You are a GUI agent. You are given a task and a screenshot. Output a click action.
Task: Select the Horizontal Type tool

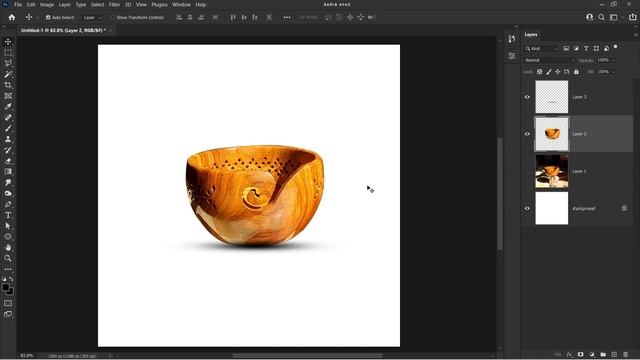8,215
